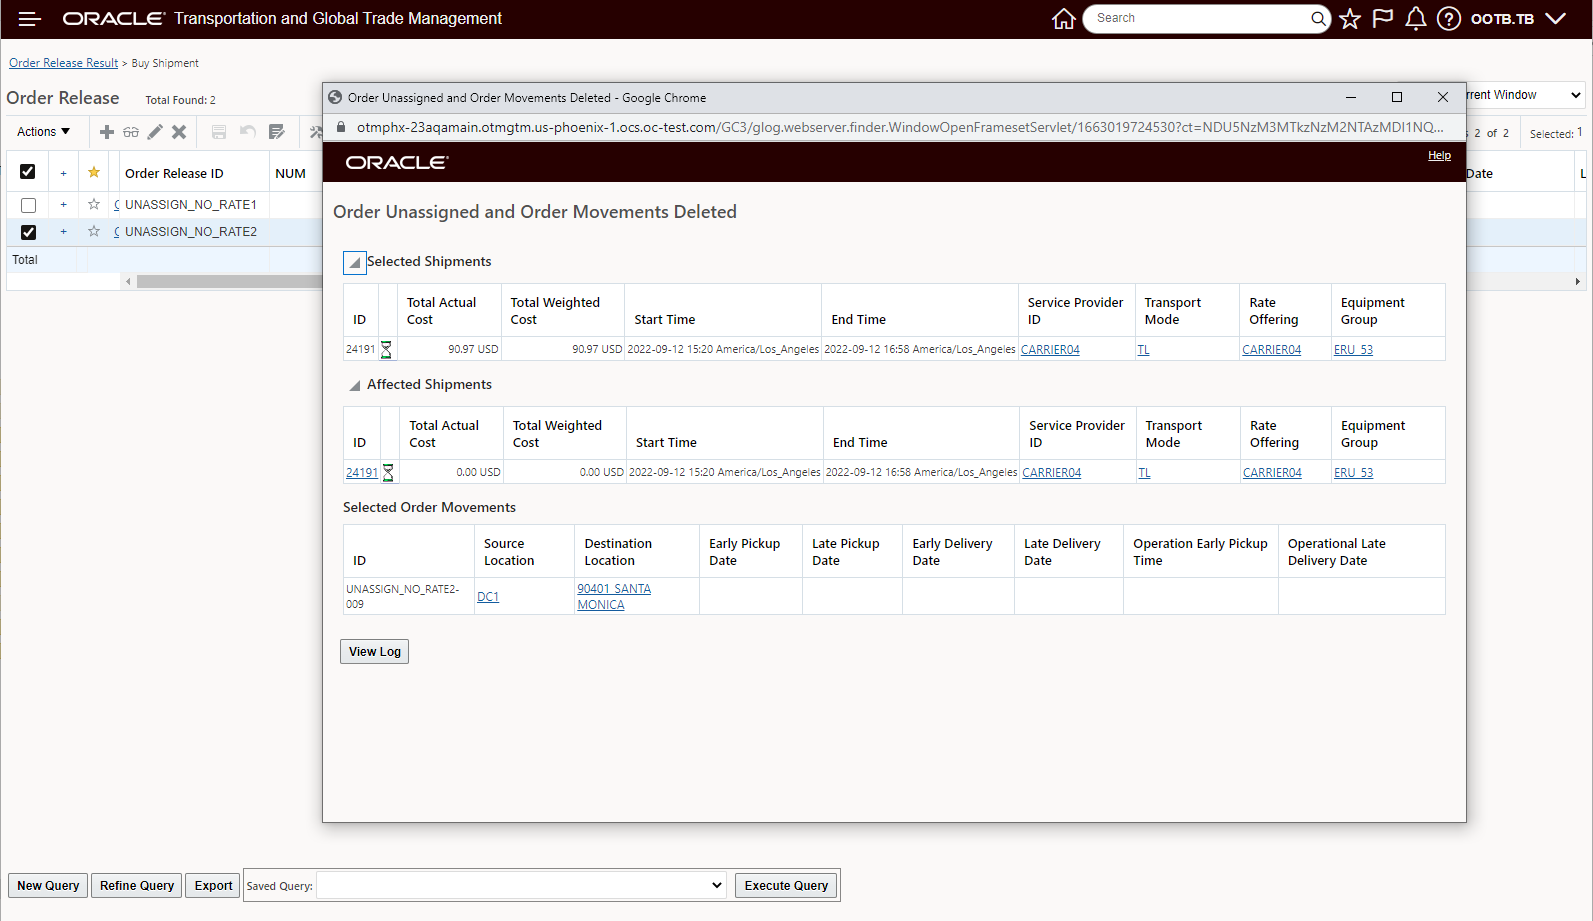Open TL transport mode in Affected Shipments

pos(1144,473)
